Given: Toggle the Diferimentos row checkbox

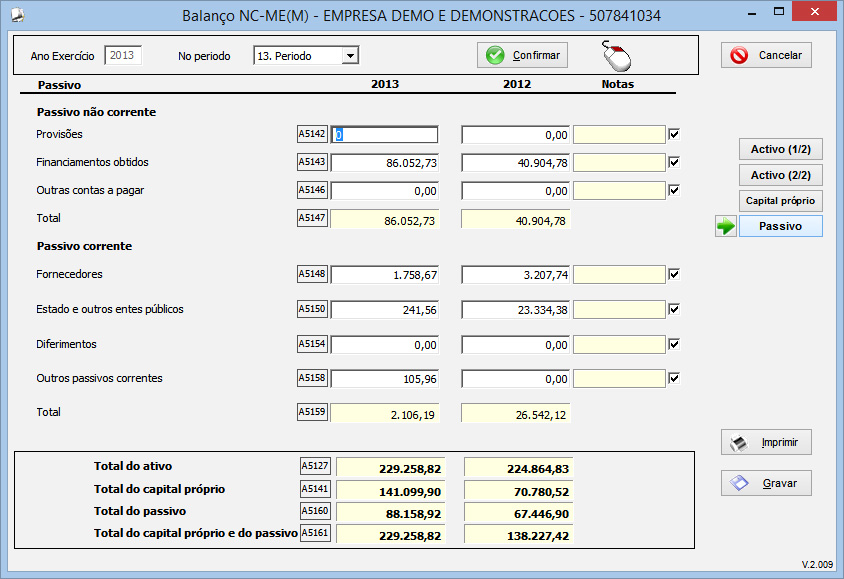Looking at the screenshot, I should [x=674, y=344].
